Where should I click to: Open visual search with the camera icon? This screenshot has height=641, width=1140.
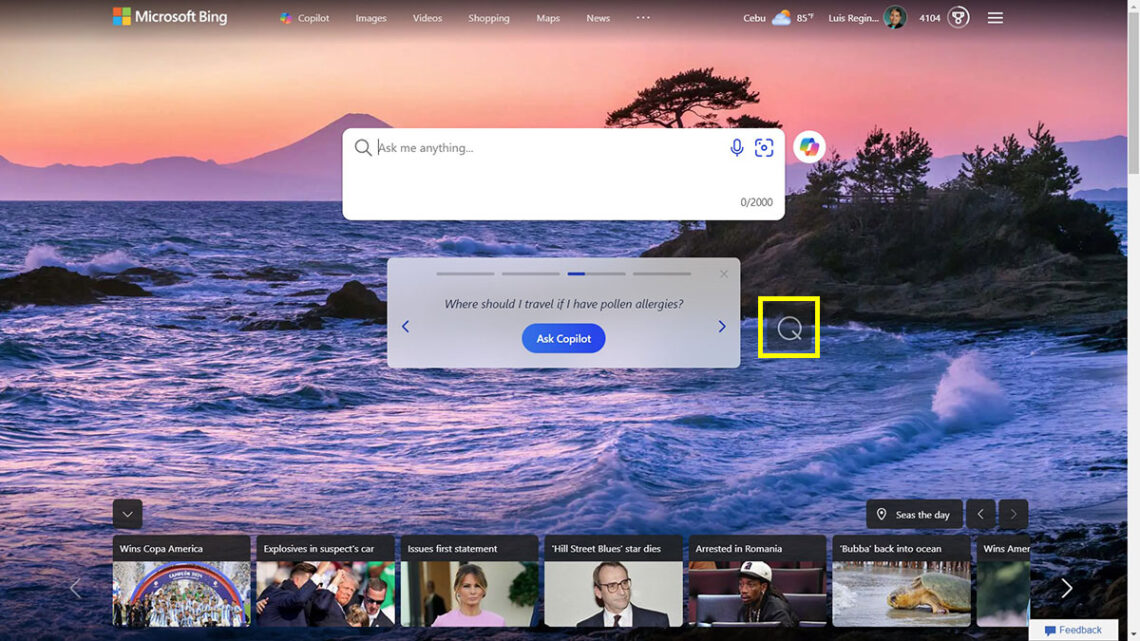pyautogui.click(x=764, y=147)
